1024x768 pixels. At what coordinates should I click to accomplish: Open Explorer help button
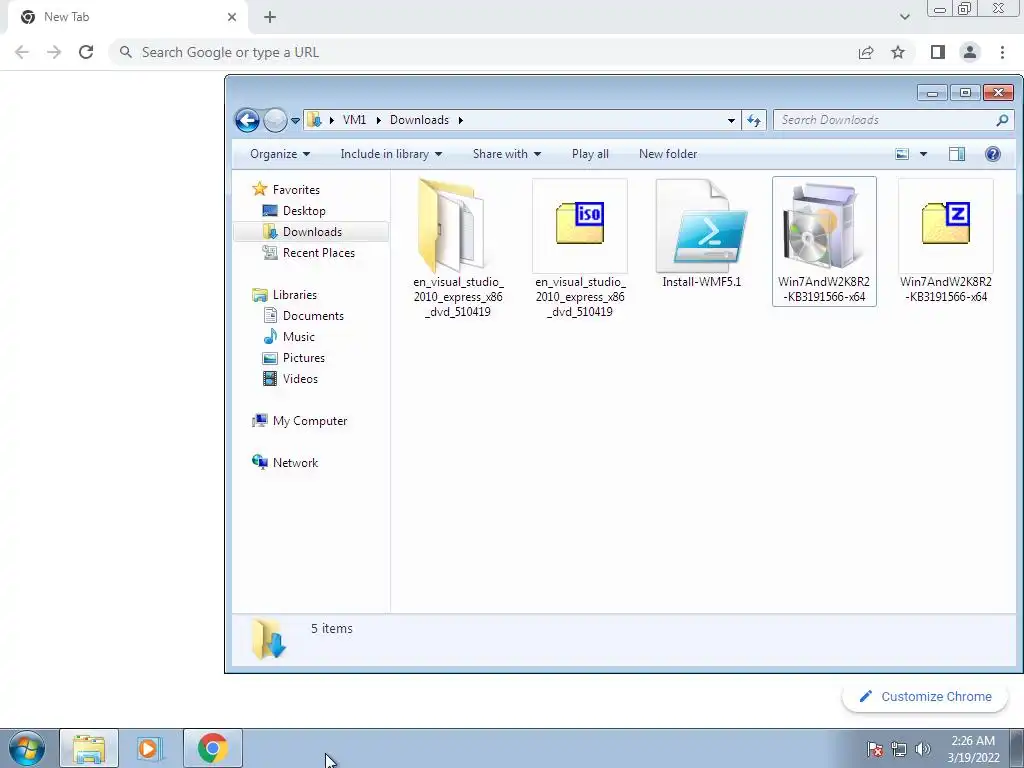(993, 154)
